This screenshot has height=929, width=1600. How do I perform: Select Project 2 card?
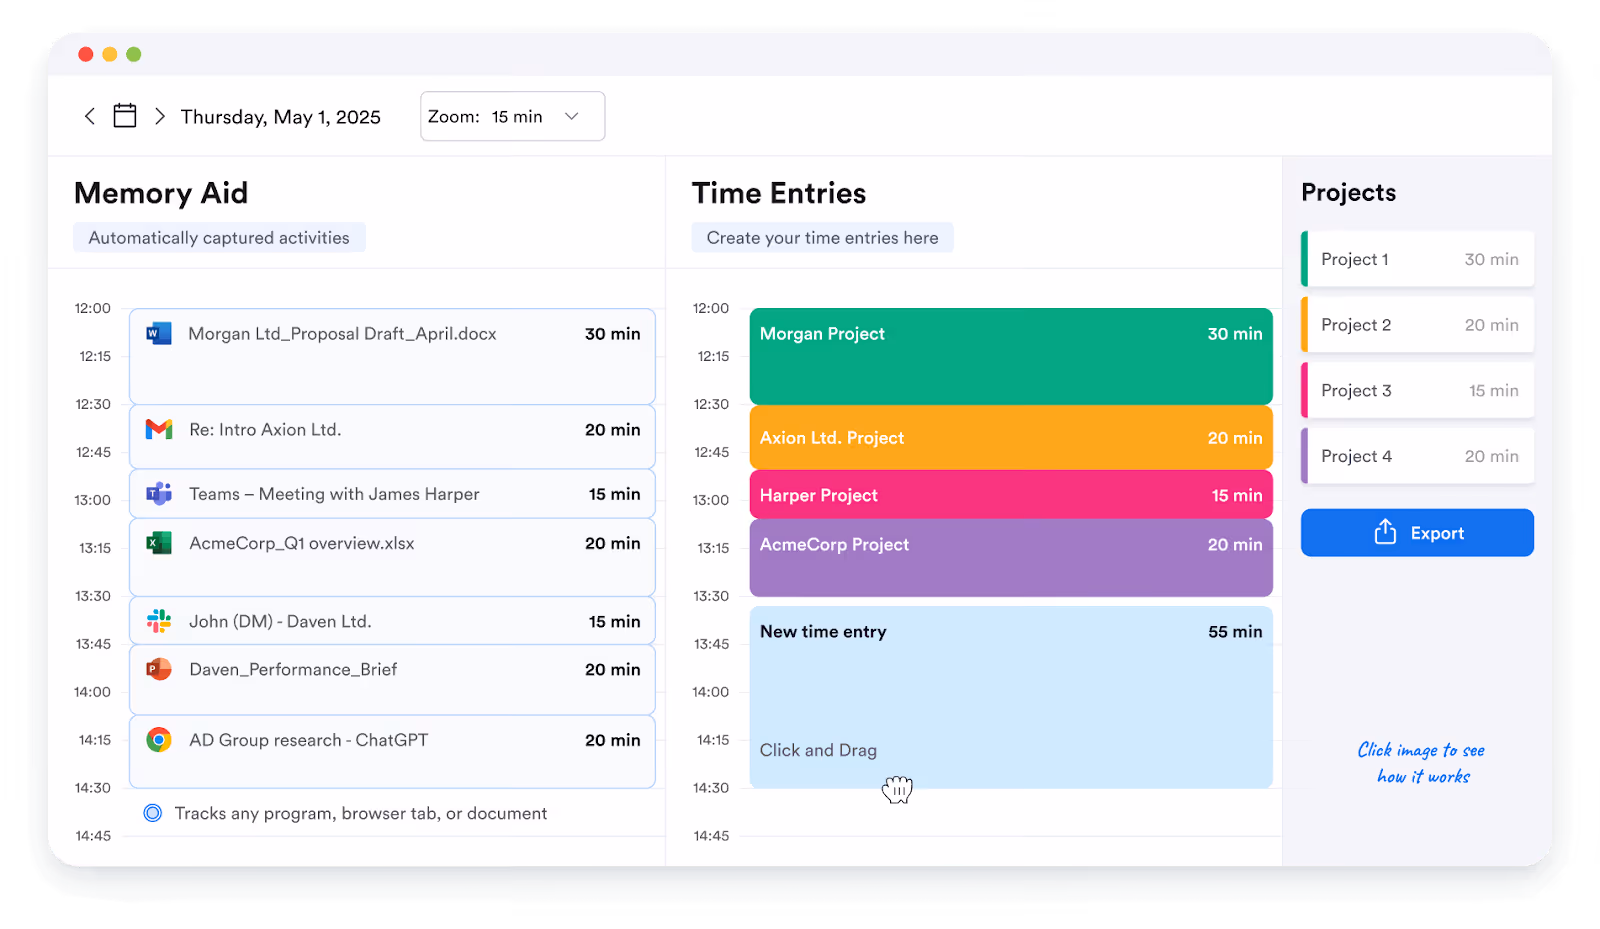1417,325
